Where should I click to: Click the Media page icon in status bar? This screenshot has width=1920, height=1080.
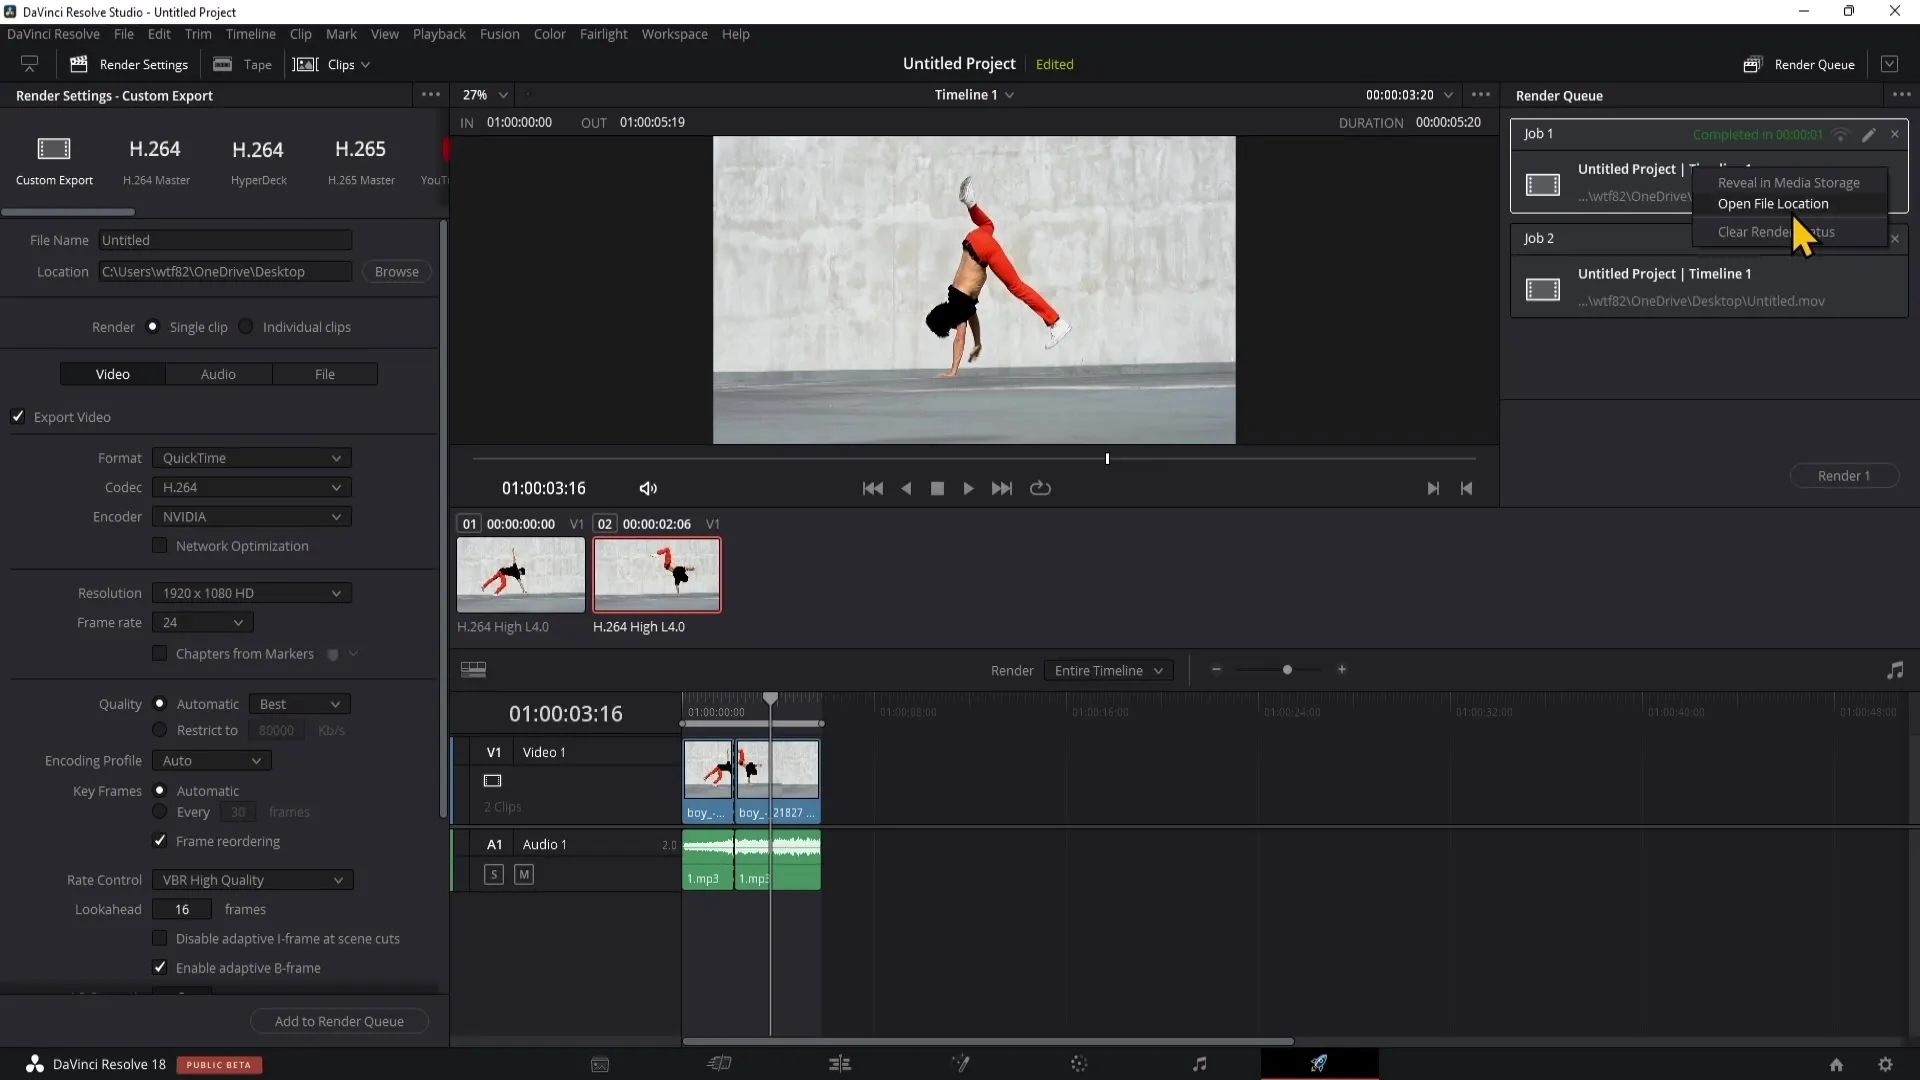600,1064
